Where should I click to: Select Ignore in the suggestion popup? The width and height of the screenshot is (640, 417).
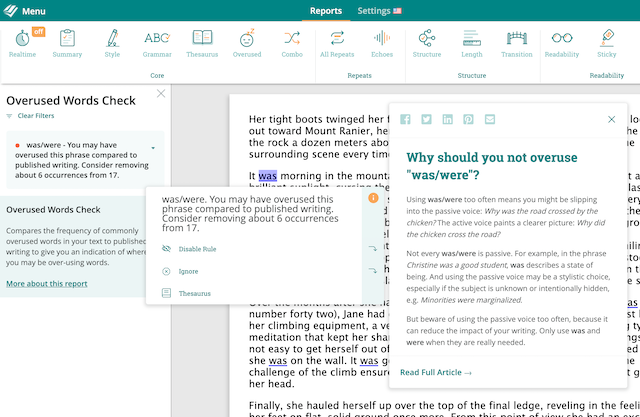click(x=188, y=271)
